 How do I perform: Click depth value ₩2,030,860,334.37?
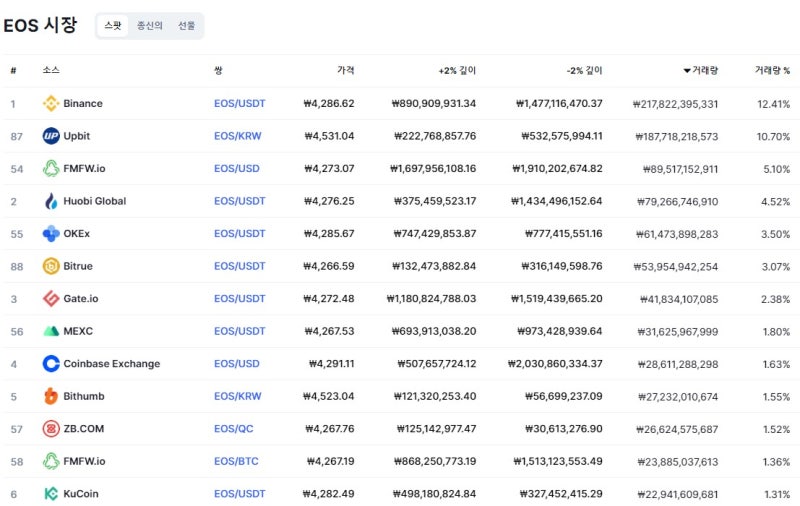pos(555,364)
